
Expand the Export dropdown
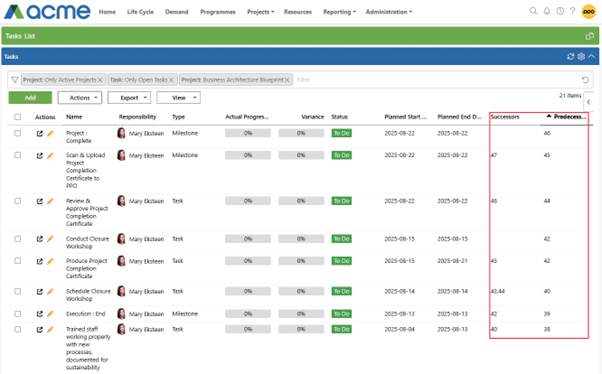point(129,98)
